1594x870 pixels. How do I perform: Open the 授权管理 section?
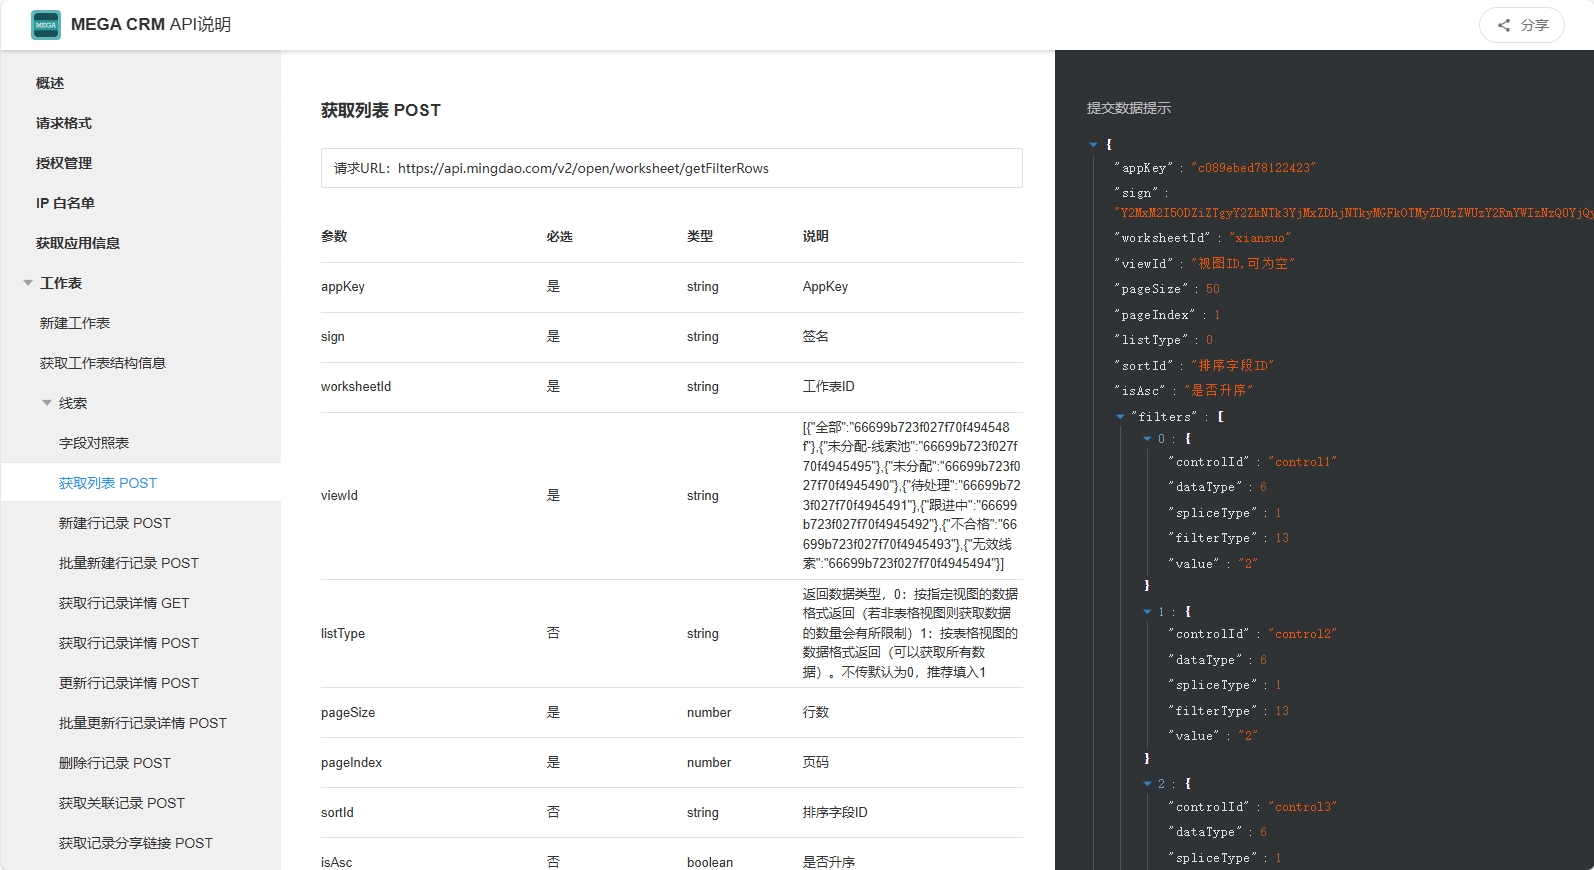coord(64,163)
